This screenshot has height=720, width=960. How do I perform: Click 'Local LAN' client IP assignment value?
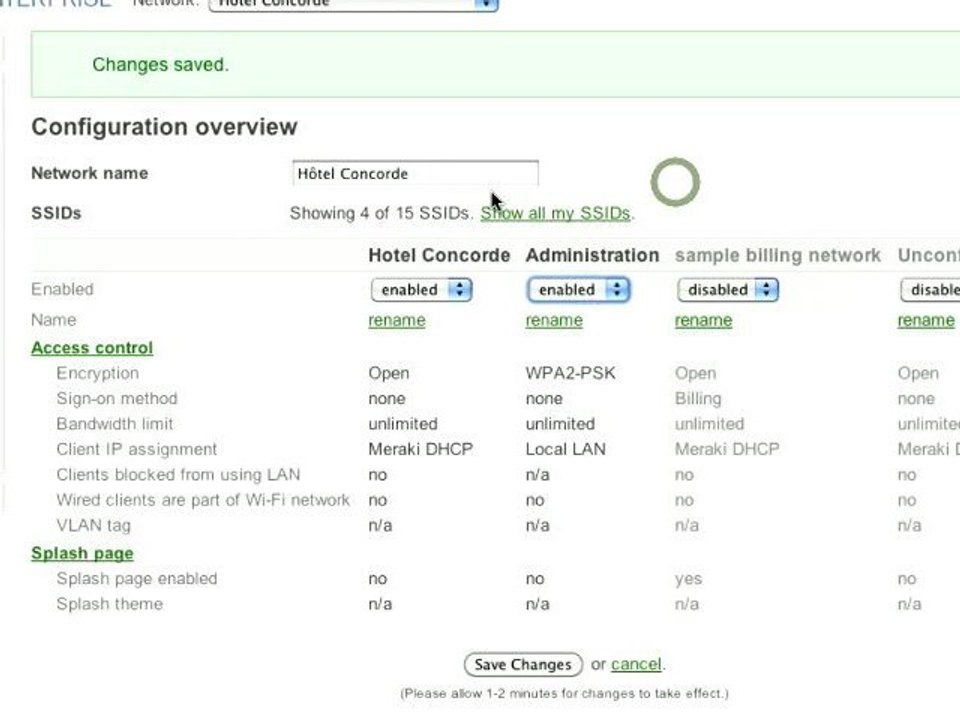click(565, 449)
